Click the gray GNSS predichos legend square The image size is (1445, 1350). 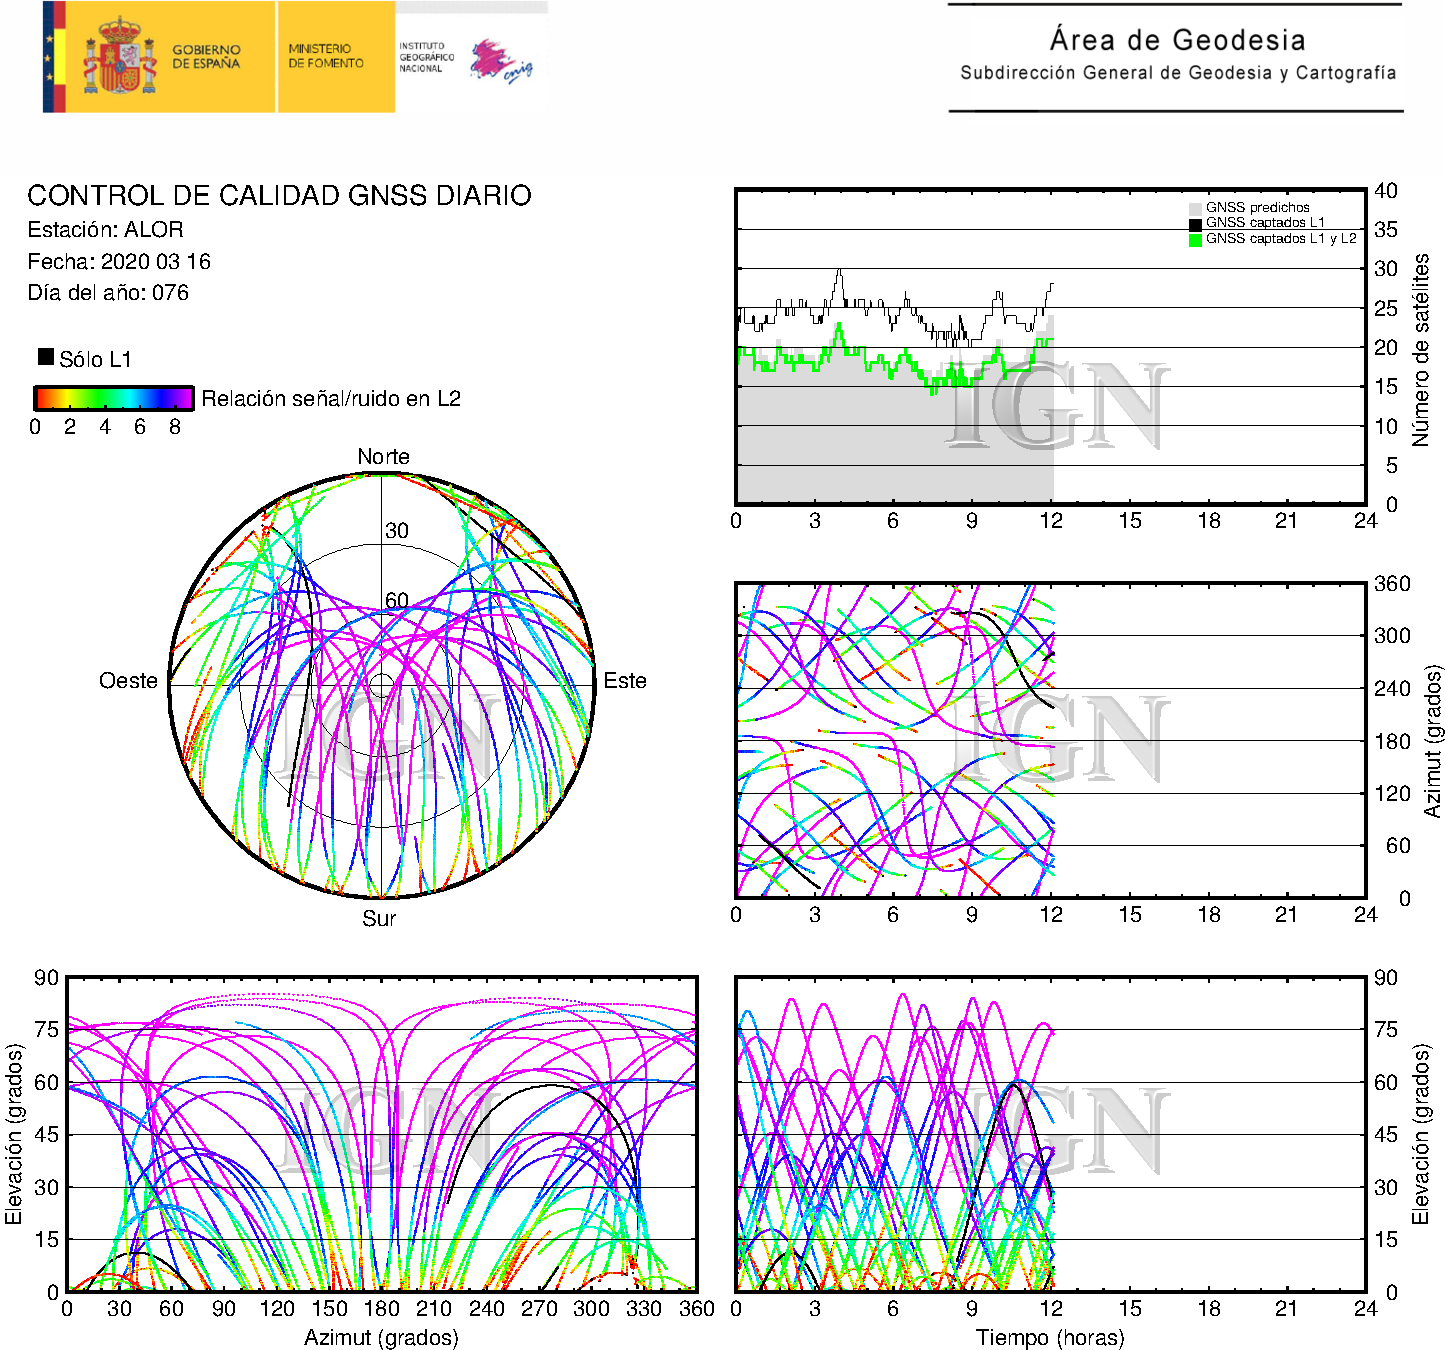pos(1195,208)
